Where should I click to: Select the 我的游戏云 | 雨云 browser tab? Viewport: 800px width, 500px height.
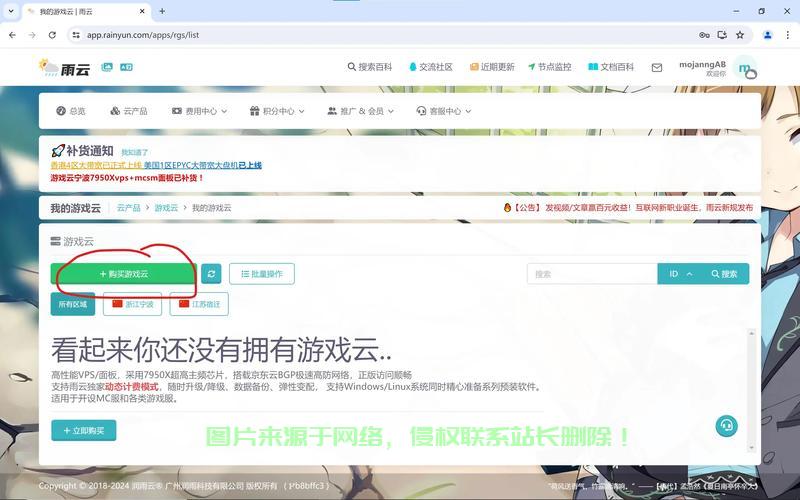[x=86, y=11]
